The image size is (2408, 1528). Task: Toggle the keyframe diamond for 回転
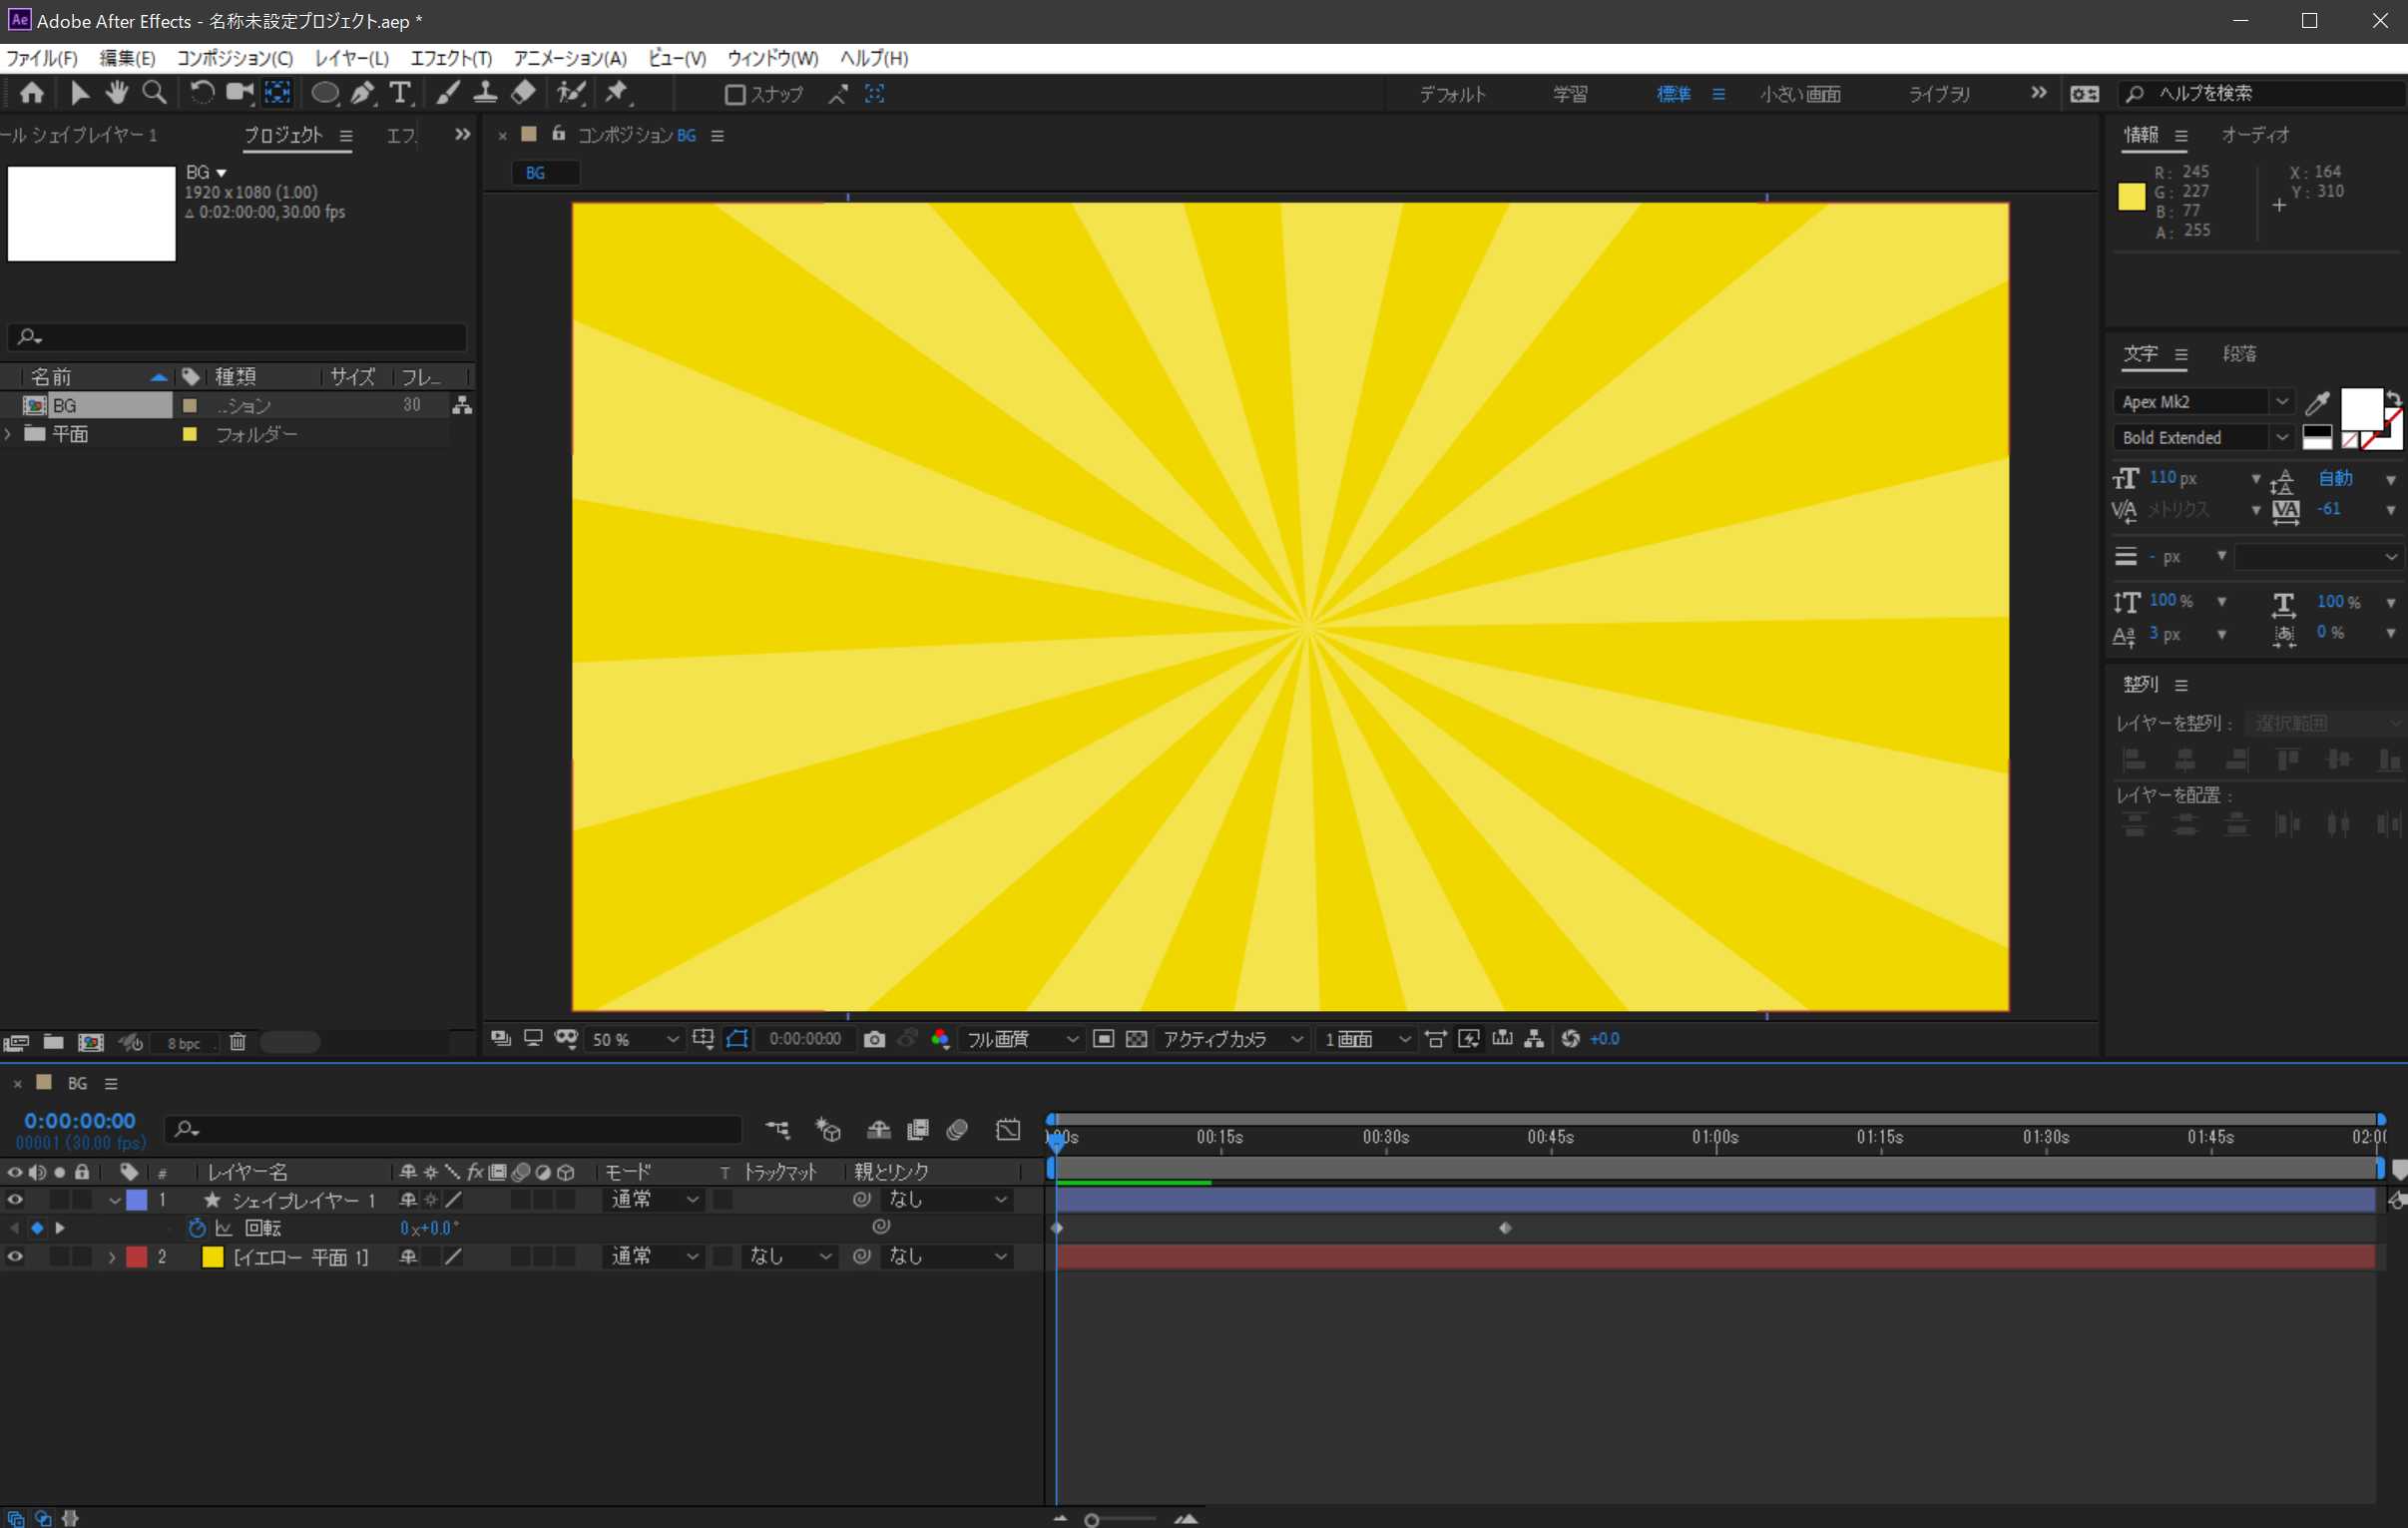pyautogui.click(x=37, y=1228)
